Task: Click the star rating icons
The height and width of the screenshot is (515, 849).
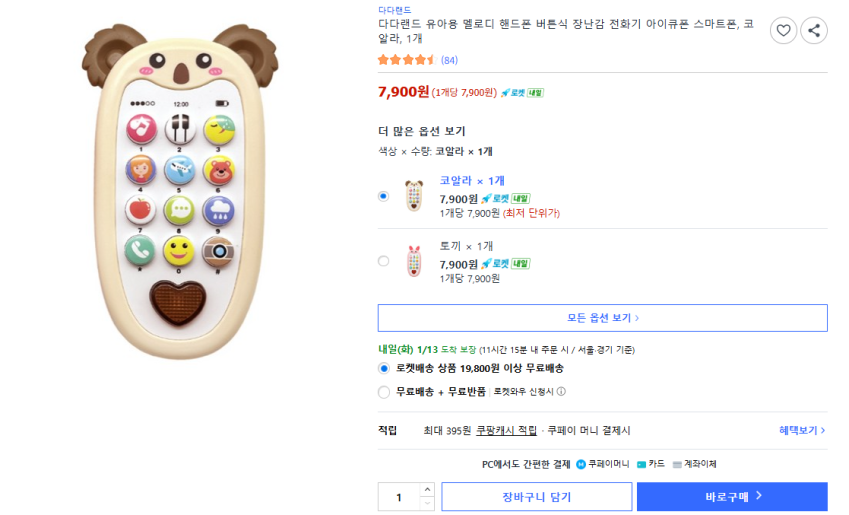Action: pyautogui.click(x=407, y=60)
